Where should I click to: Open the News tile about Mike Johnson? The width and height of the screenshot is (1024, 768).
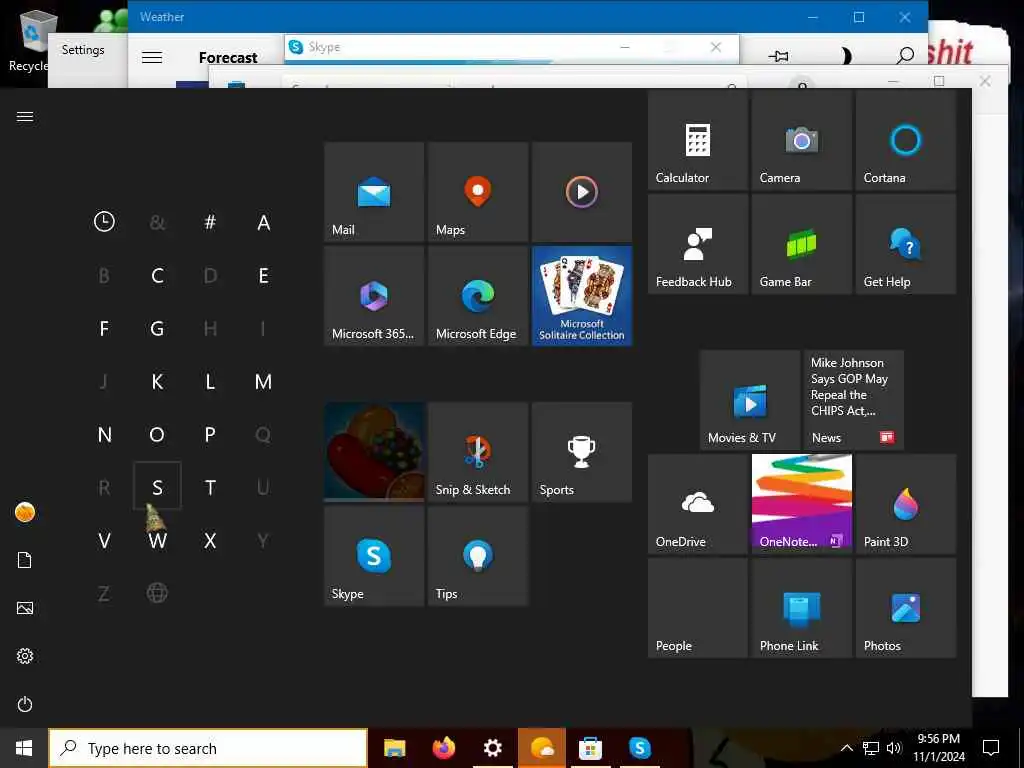click(854, 400)
